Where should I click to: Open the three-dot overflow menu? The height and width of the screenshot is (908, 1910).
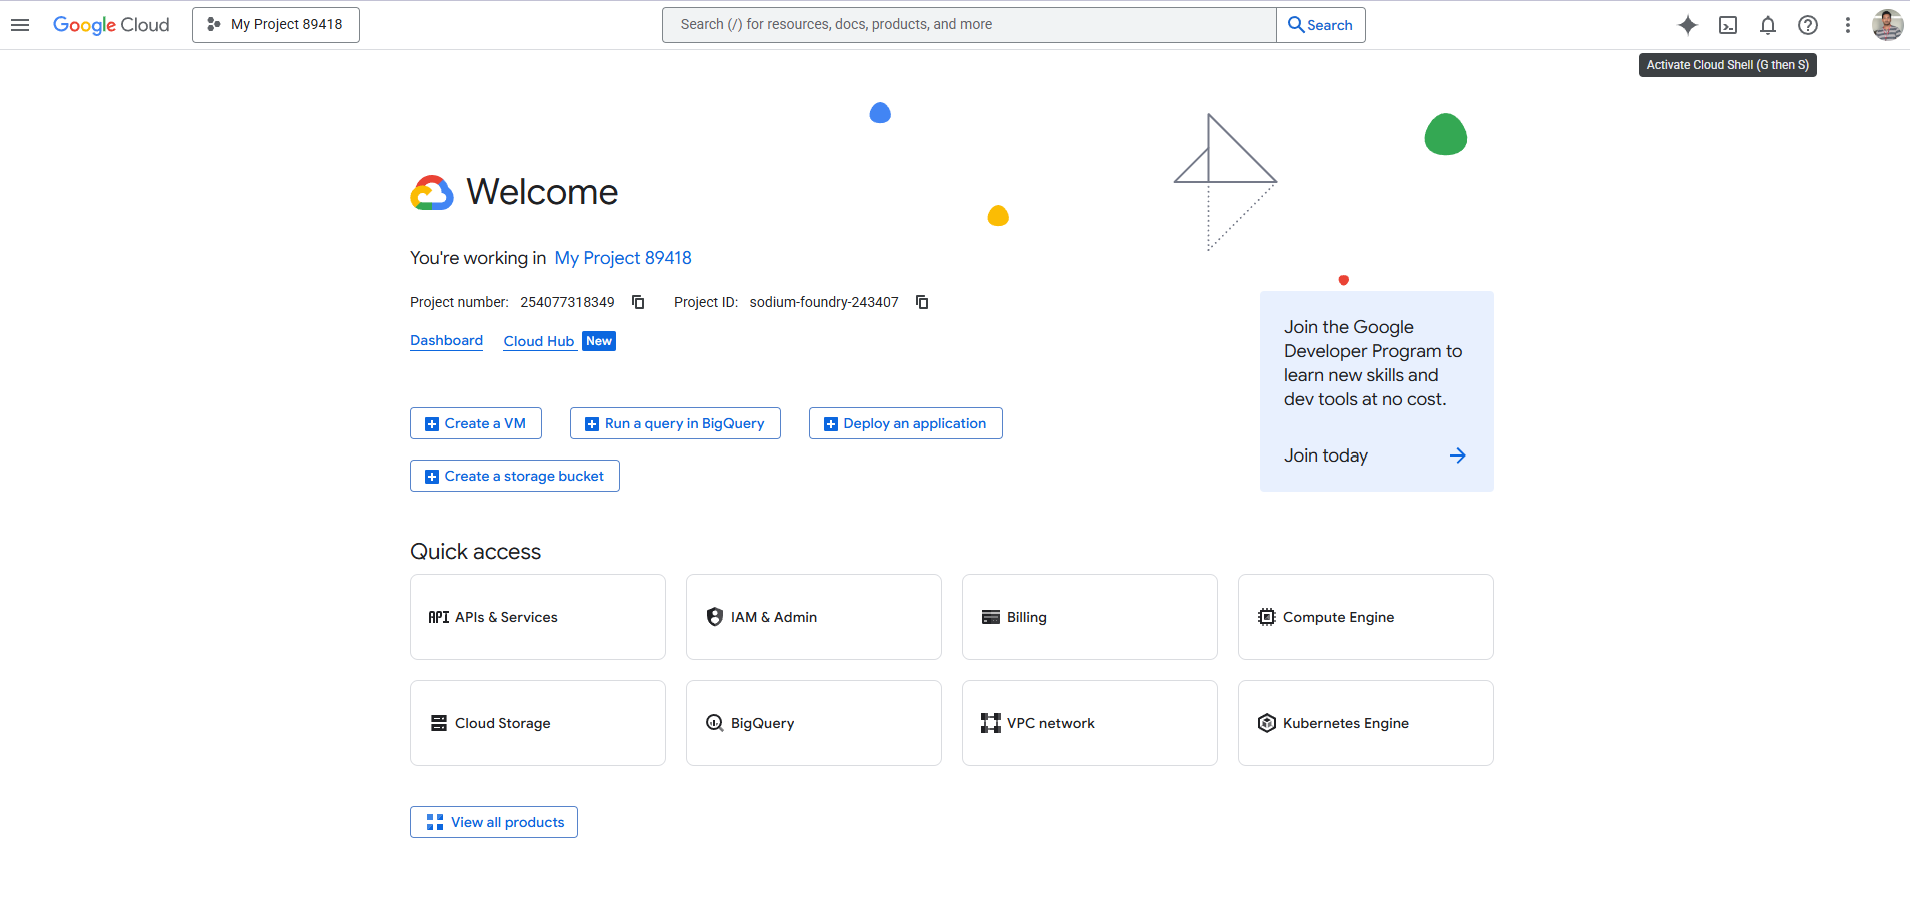point(1847,24)
